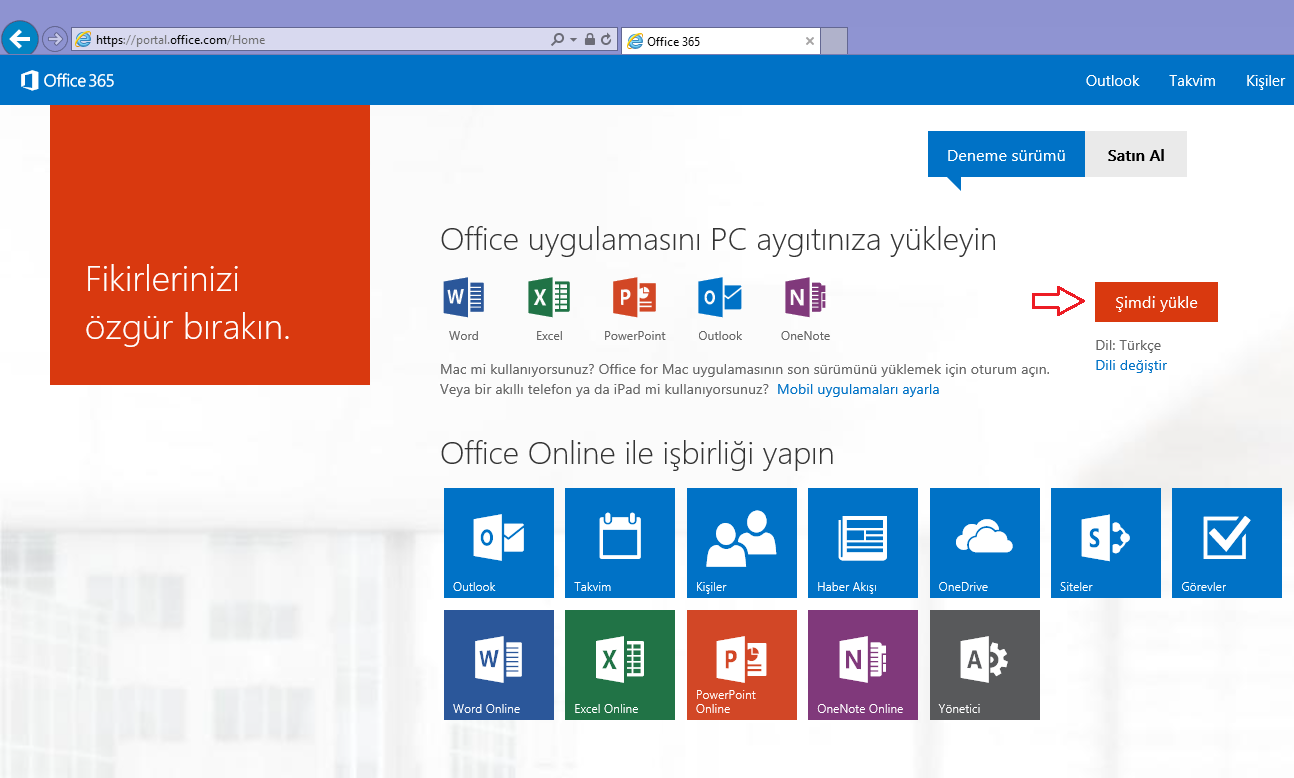
Task: Click 'Office Online ile işbirliği yapın' heading
Action: click(x=637, y=455)
